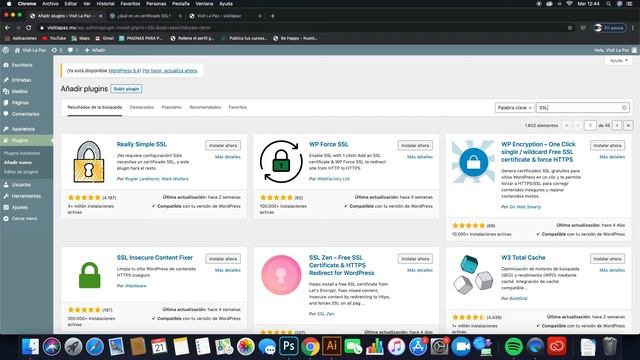Switch to Recomendados tab
Viewport: 640px width, 360px height.
coord(205,107)
